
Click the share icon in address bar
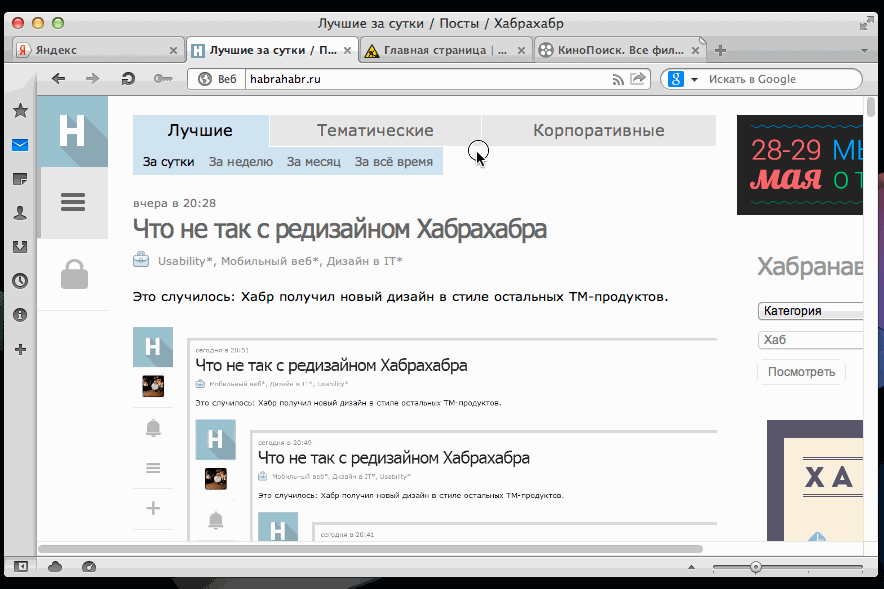point(638,79)
